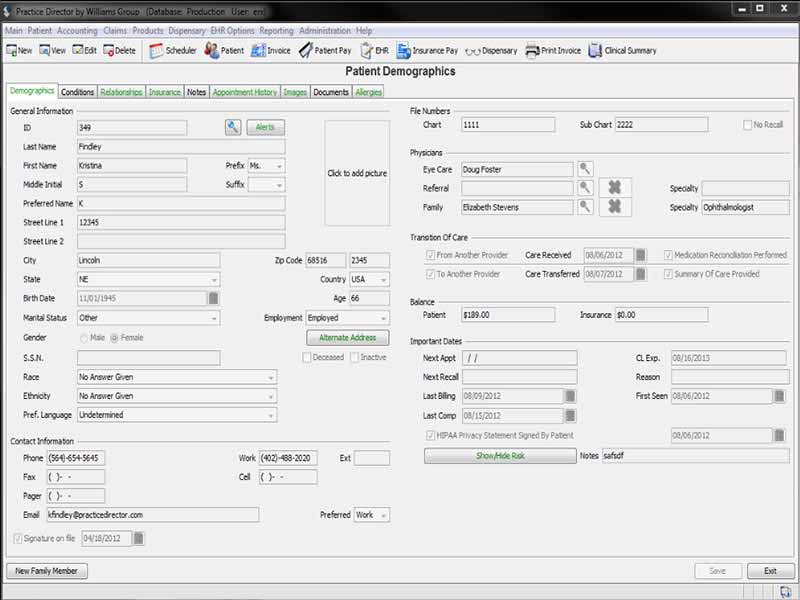Open the Dispensary glasses icon

click(x=472, y=51)
